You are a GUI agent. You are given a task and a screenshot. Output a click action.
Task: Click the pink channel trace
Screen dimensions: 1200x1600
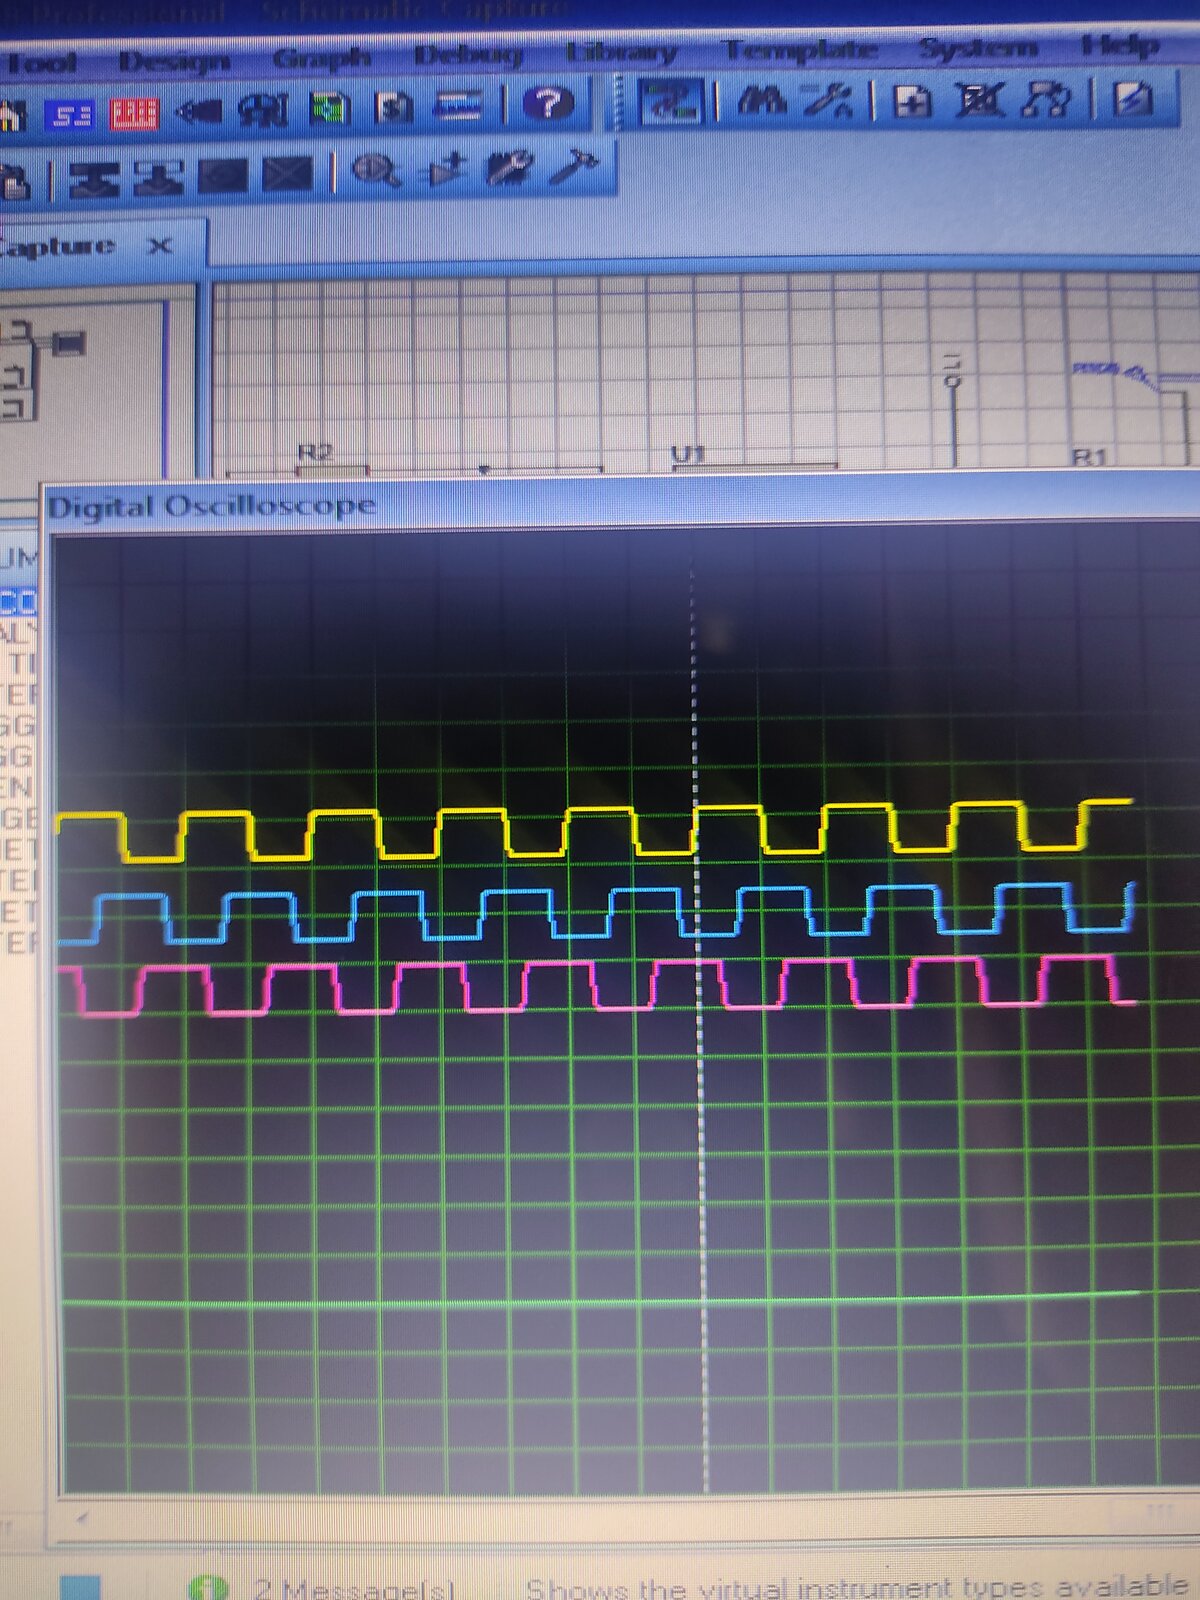coord(597,985)
